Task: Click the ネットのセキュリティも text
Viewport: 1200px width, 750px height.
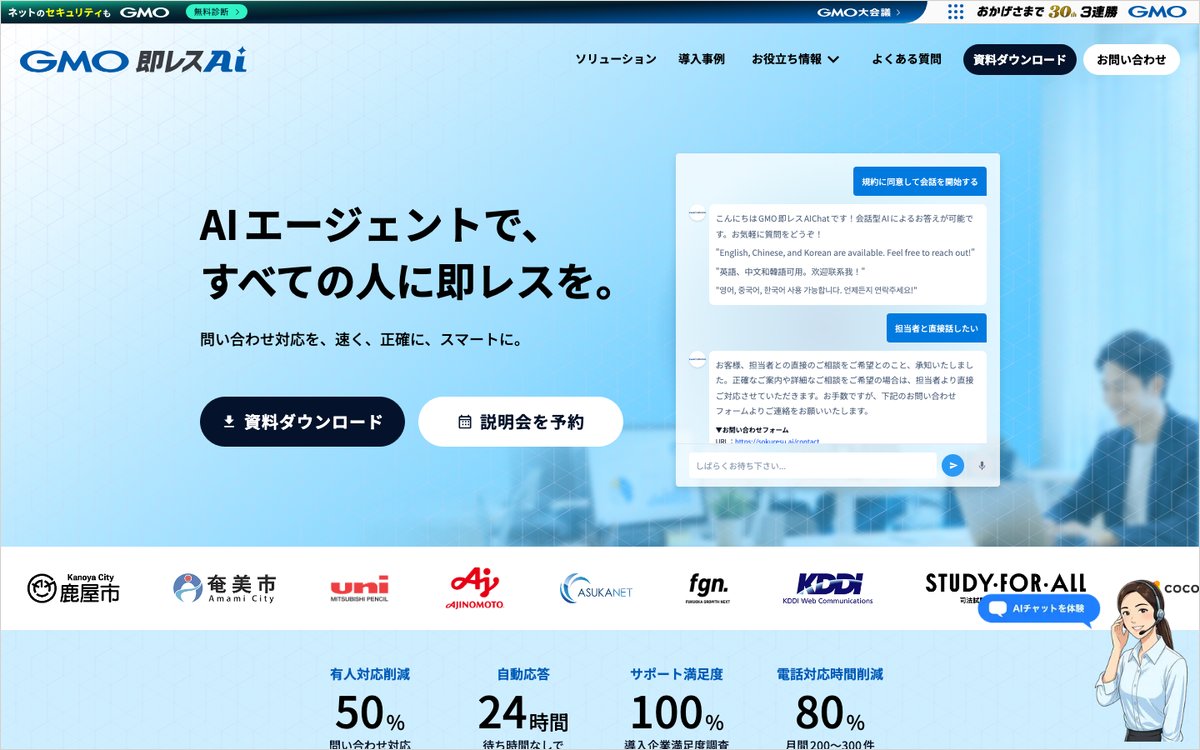Action: (58, 12)
